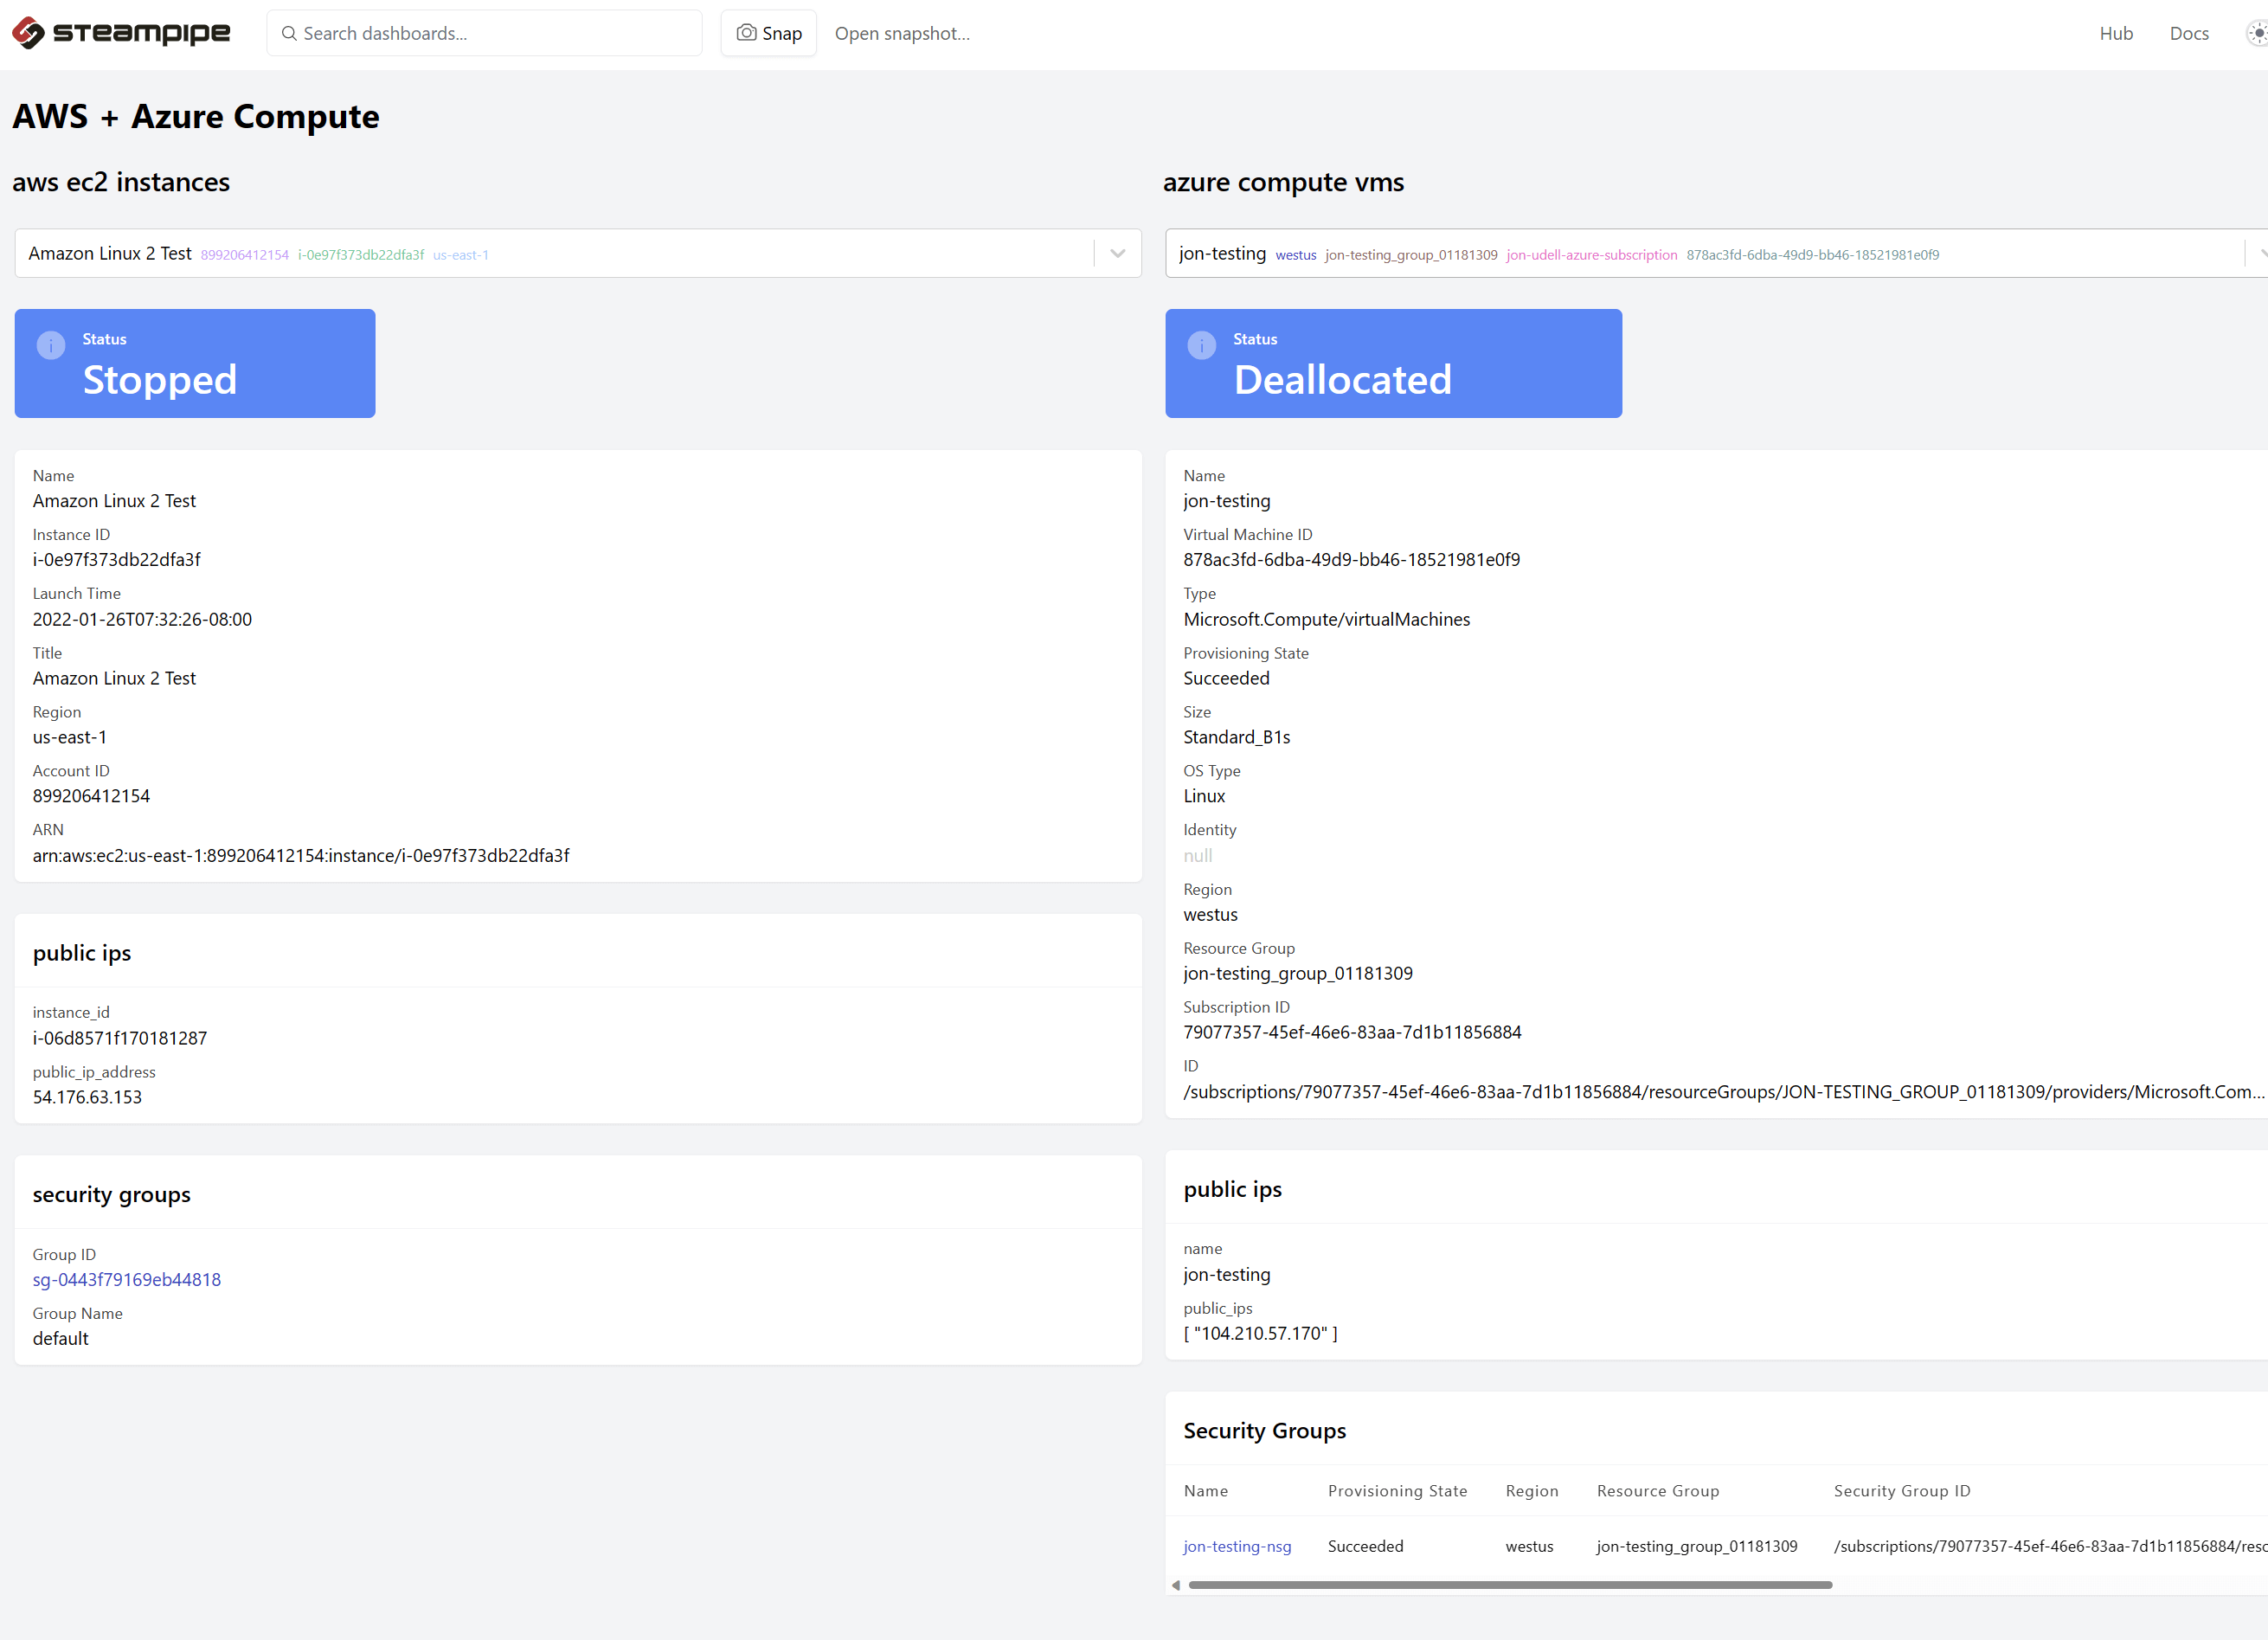Click the info icon on the Deallocated status card
The image size is (2268, 1640).
[x=1201, y=345]
